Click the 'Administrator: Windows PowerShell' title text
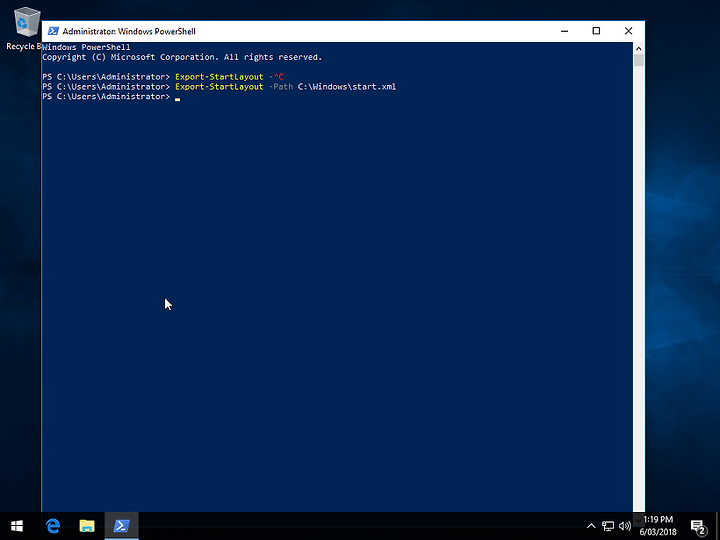 [x=129, y=31]
